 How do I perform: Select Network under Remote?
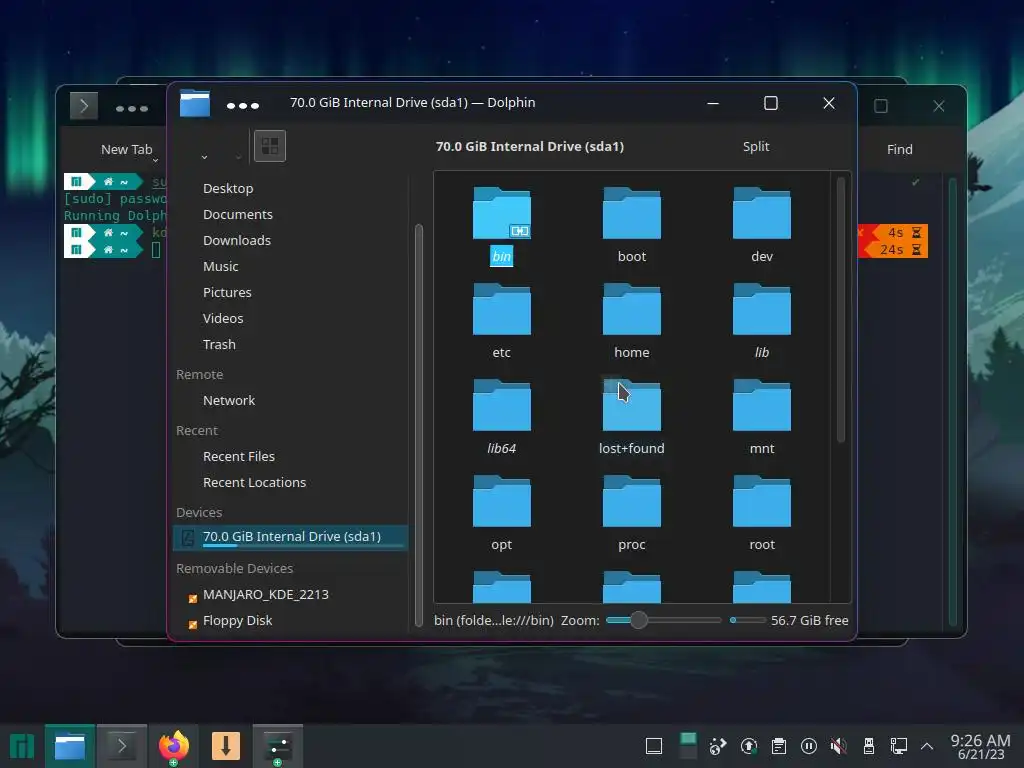[229, 400]
